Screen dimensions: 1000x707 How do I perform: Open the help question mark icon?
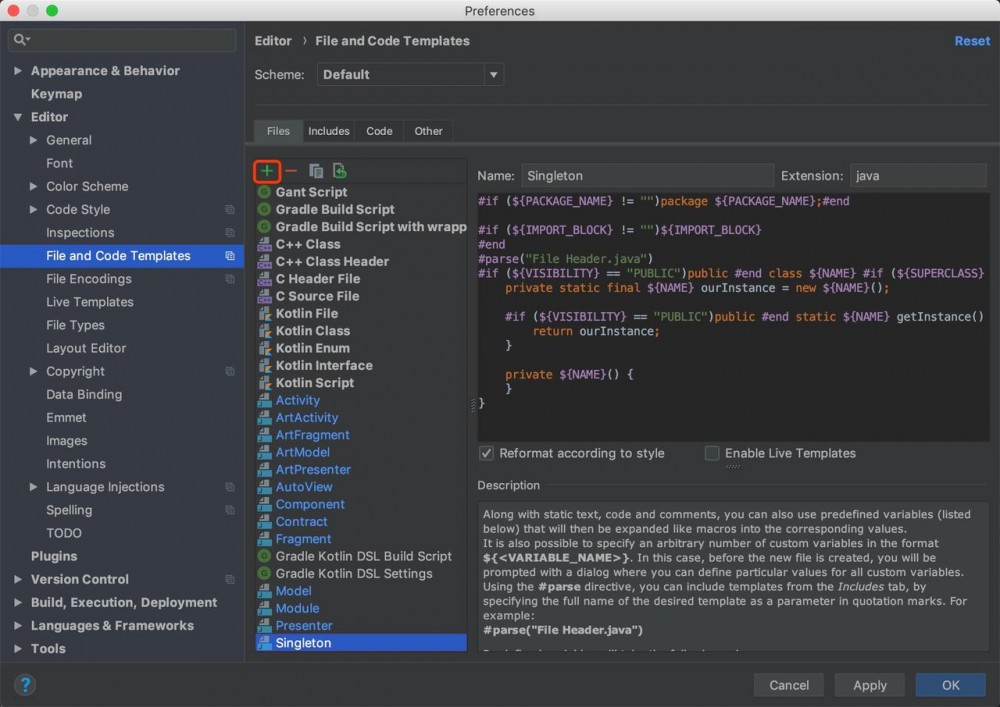point(26,685)
